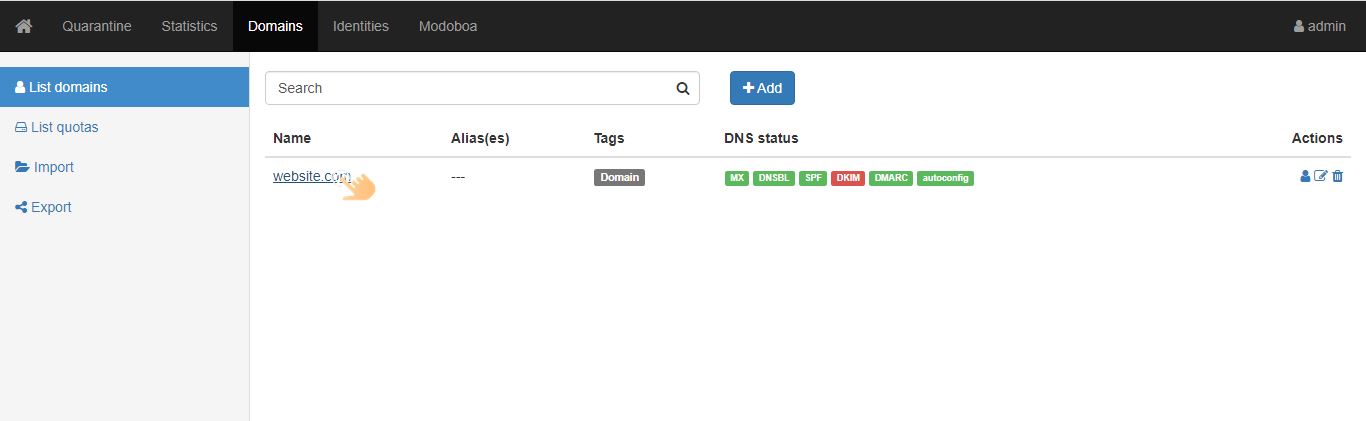Open the Modoboa menu item

coord(447,26)
